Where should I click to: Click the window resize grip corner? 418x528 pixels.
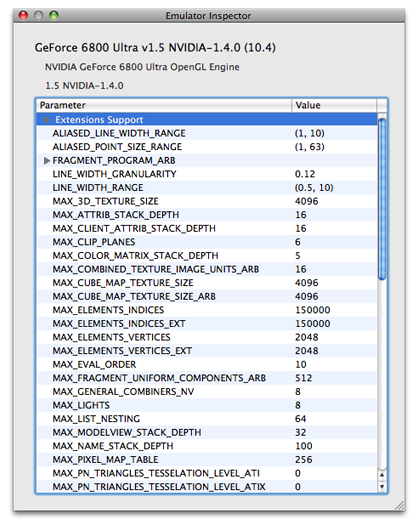pyautogui.click(x=399, y=505)
